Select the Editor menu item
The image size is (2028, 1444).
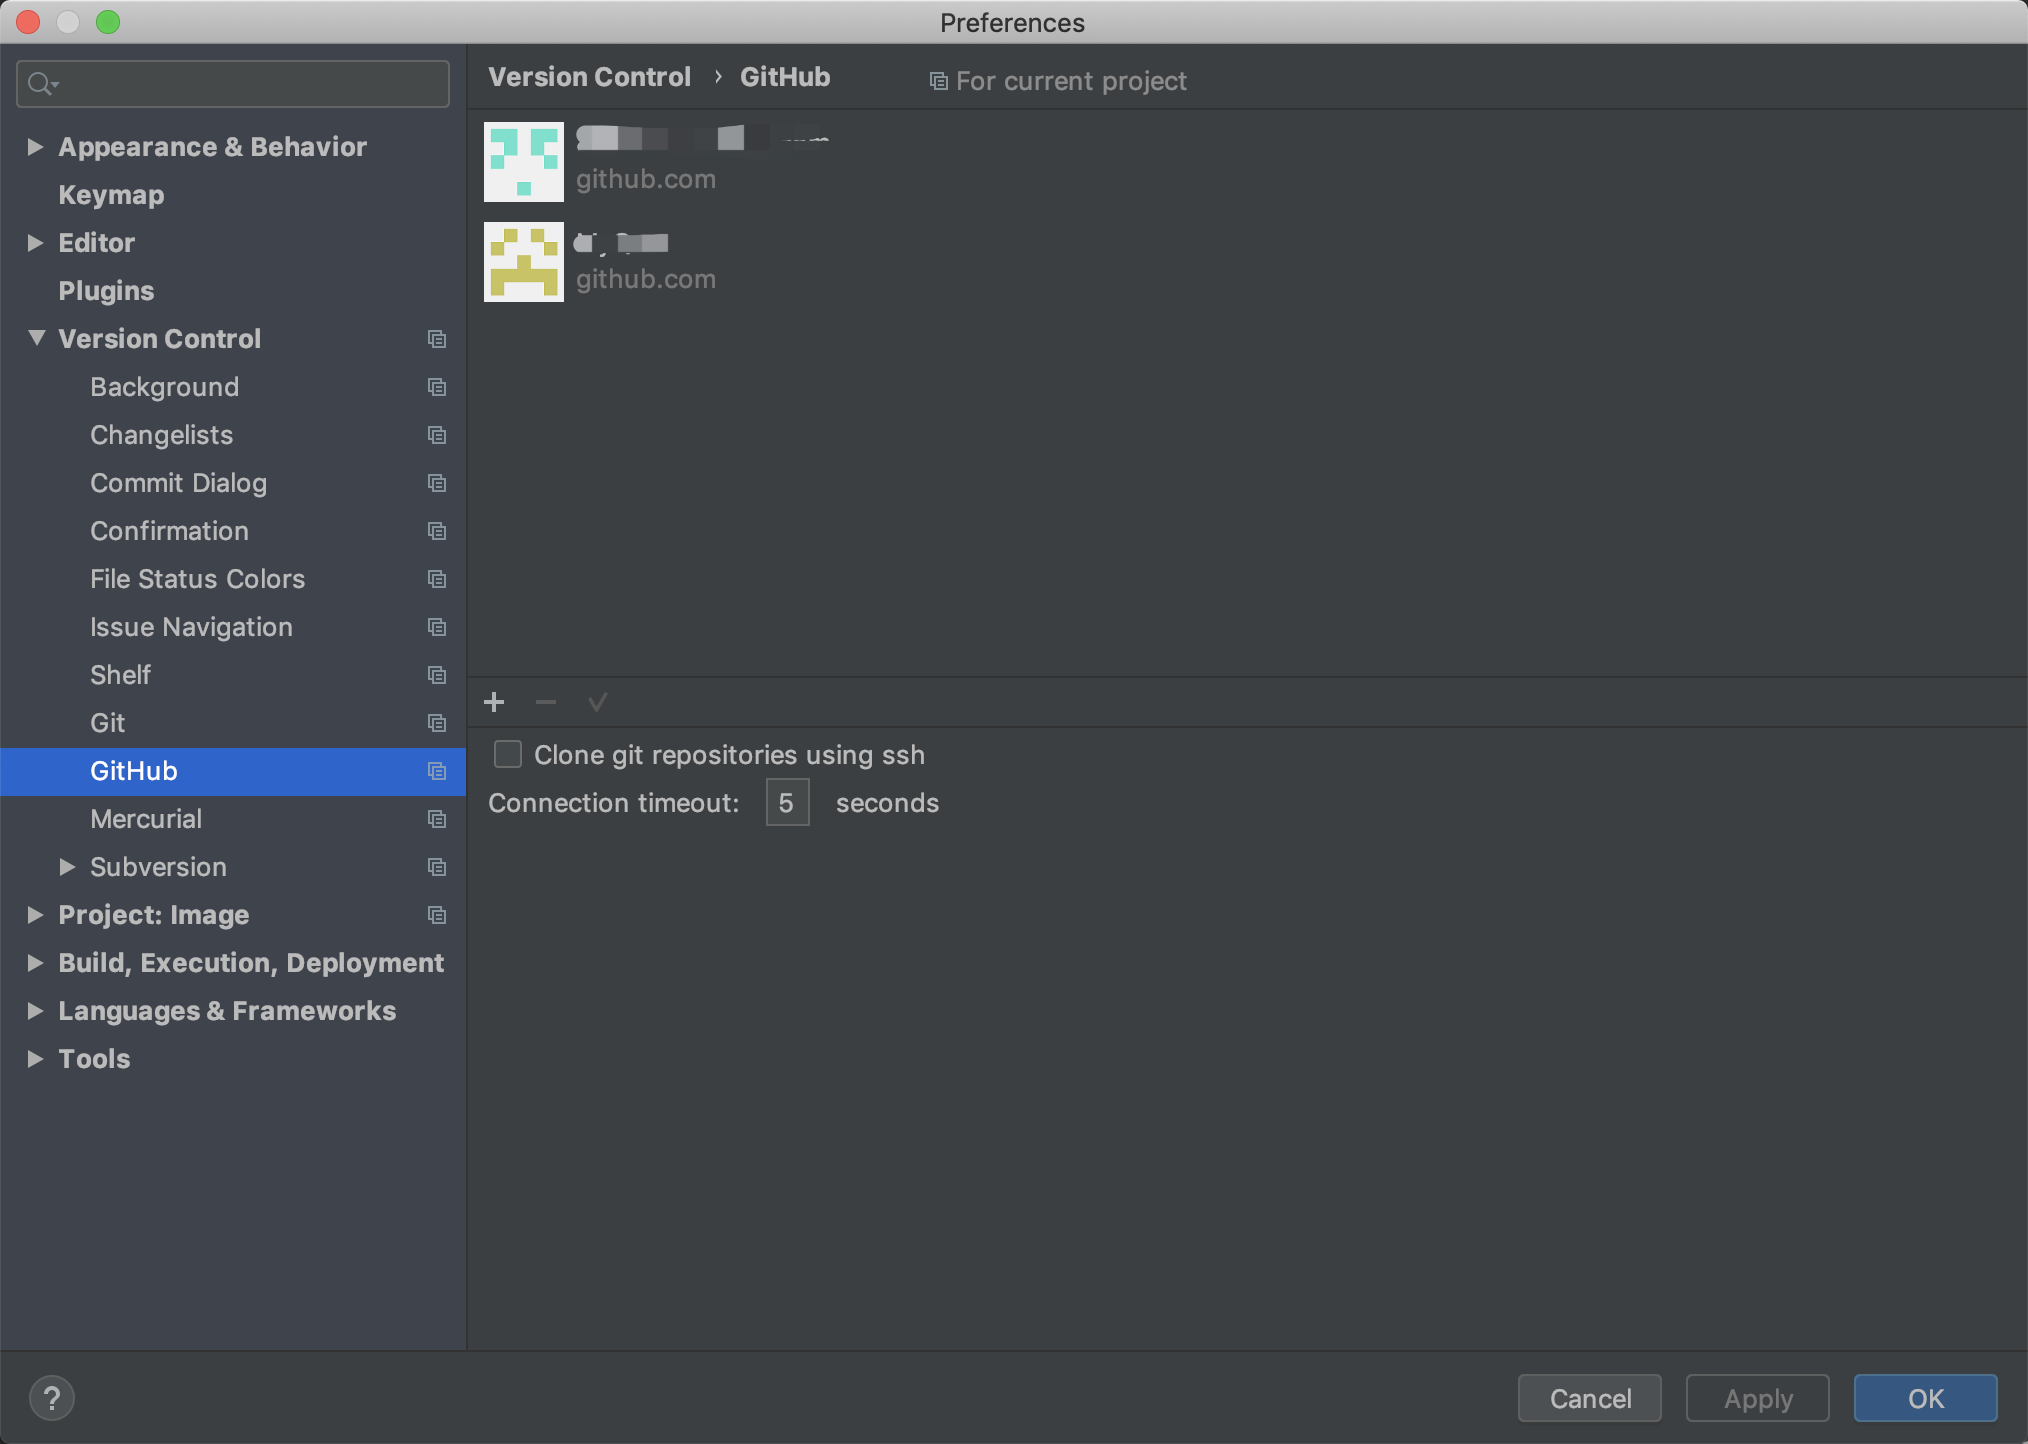point(97,241)
